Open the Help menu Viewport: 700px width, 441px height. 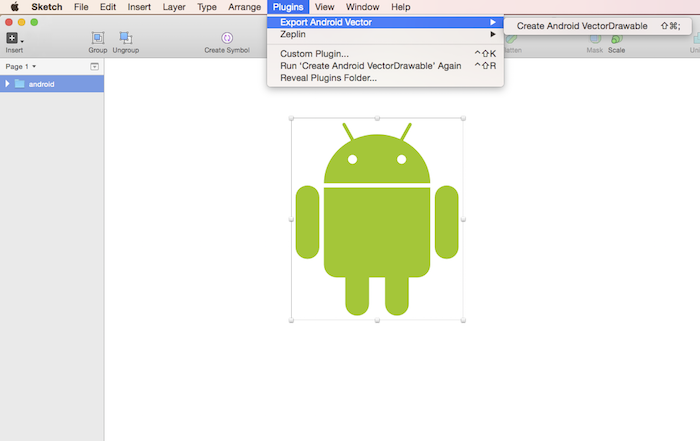click(x=400, y=7)
